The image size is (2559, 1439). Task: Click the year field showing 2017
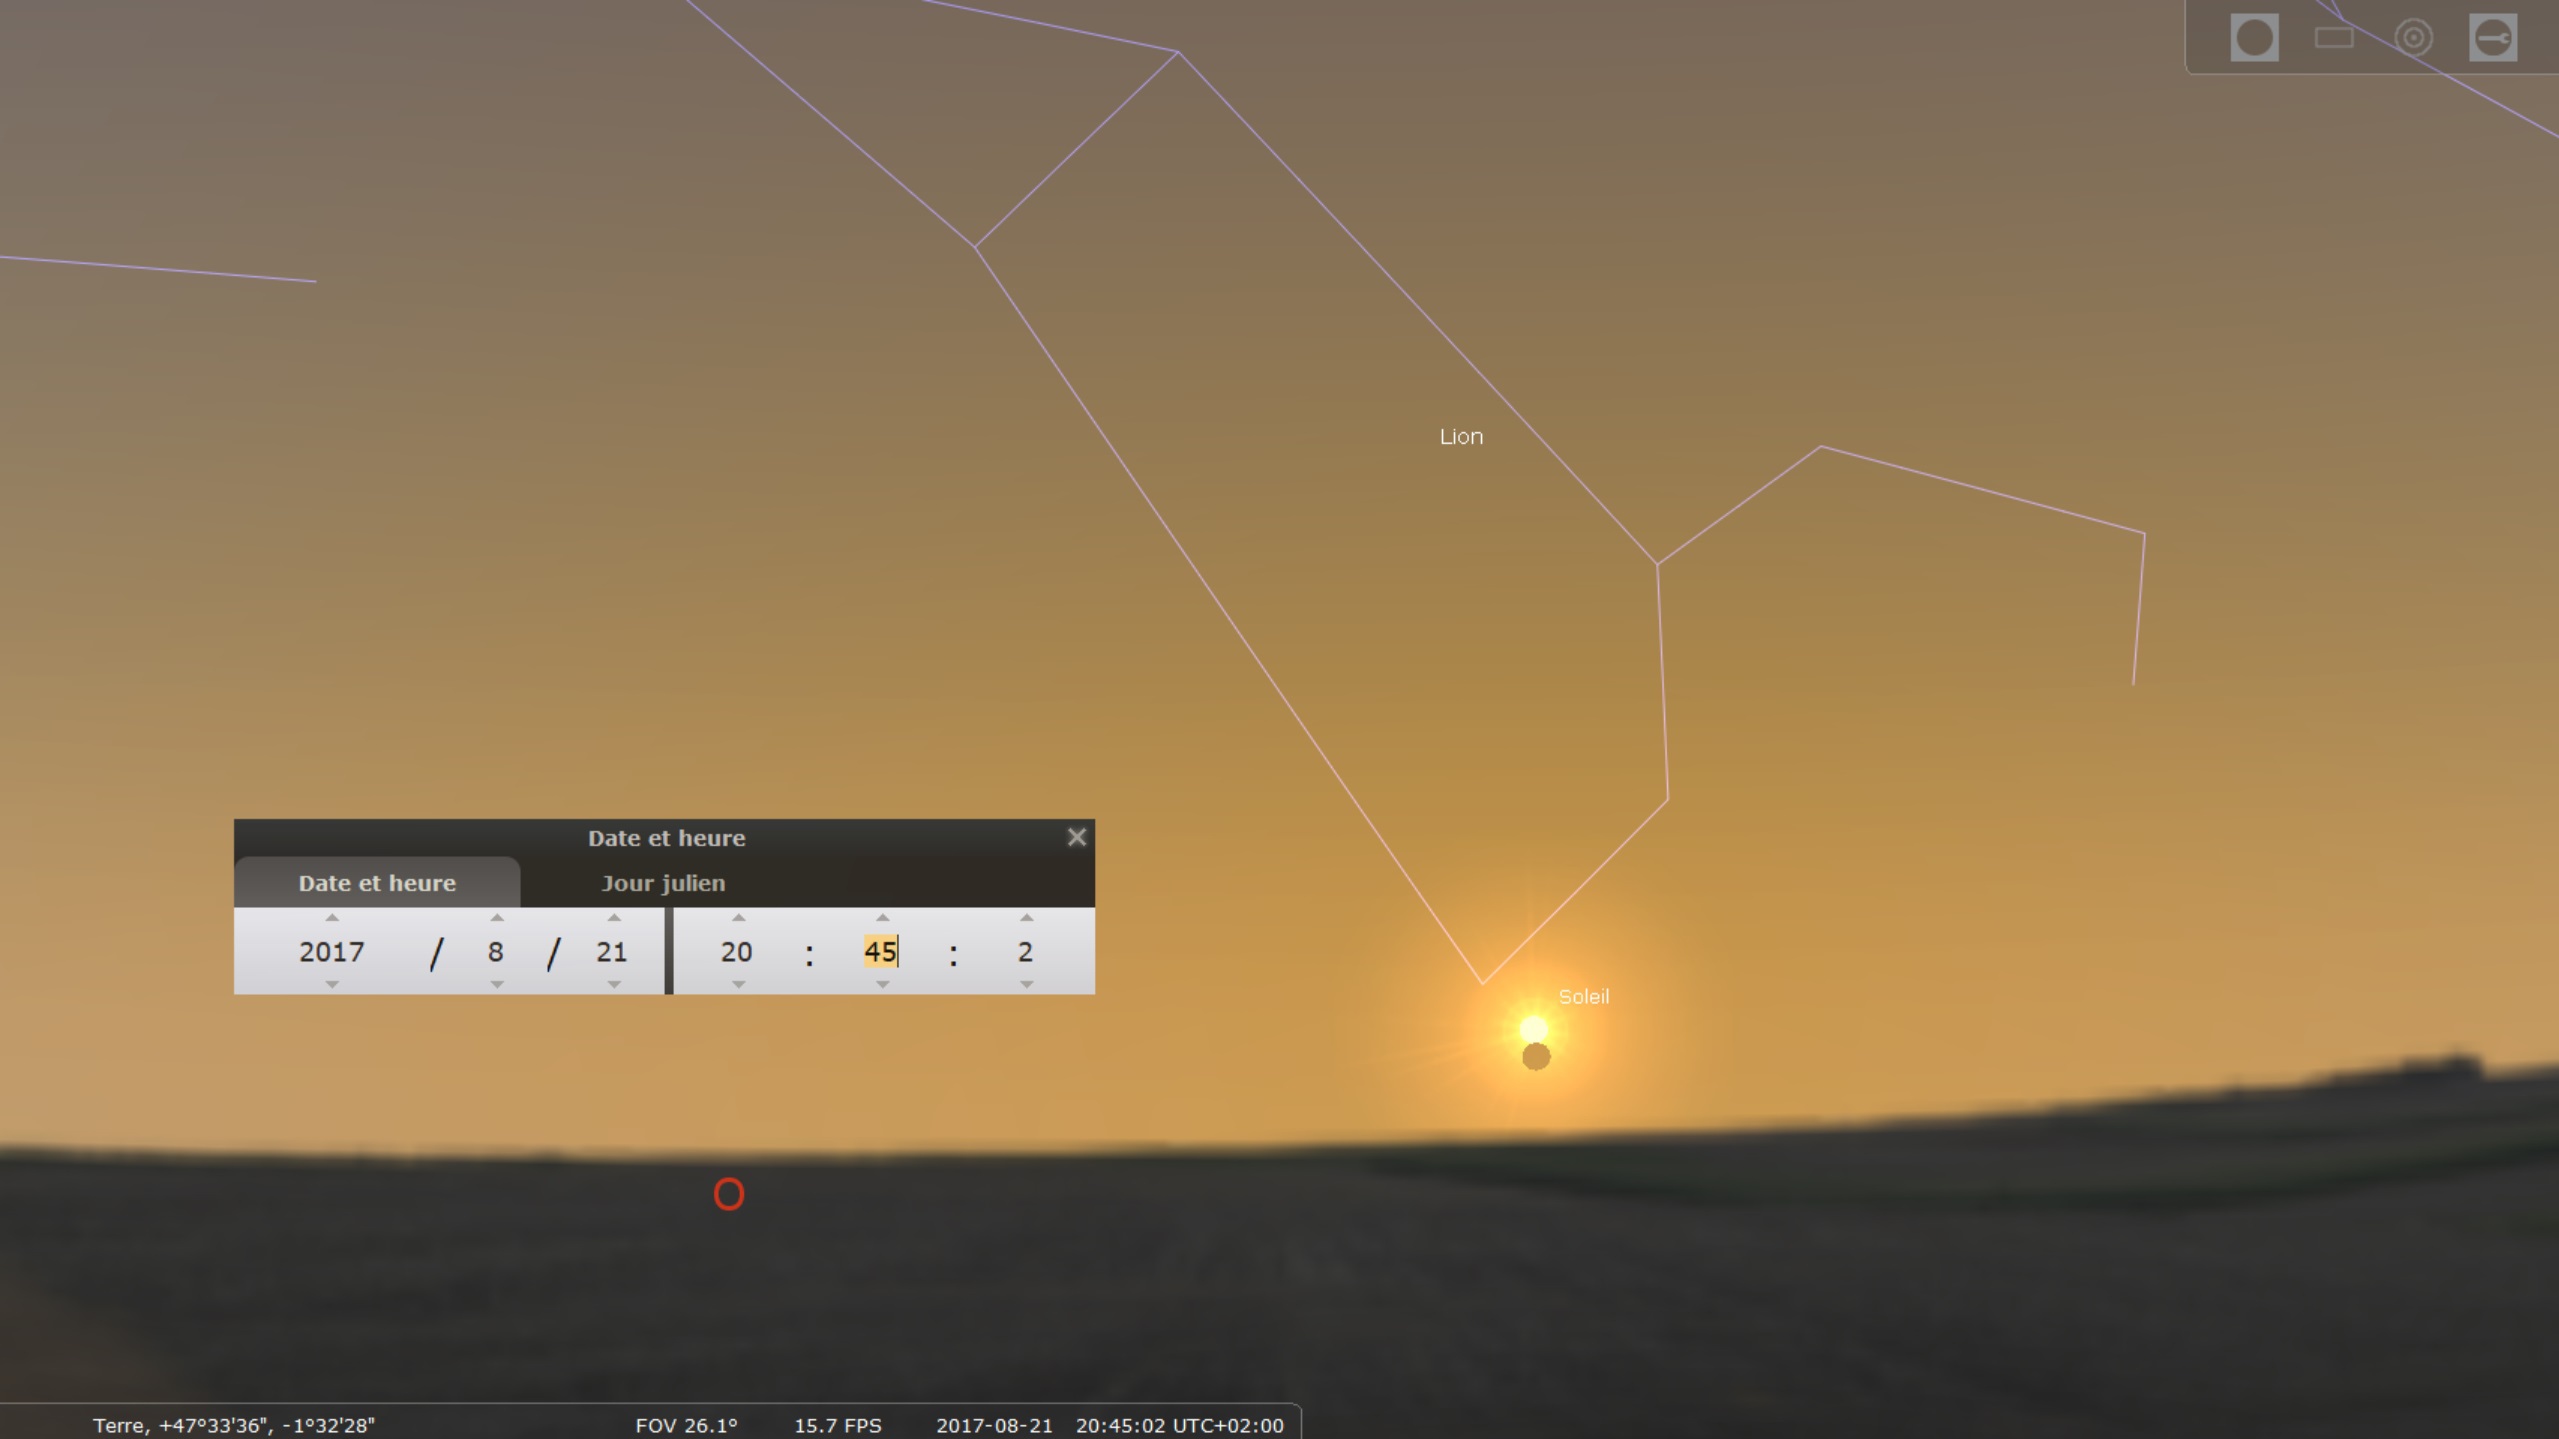[332, 951]
